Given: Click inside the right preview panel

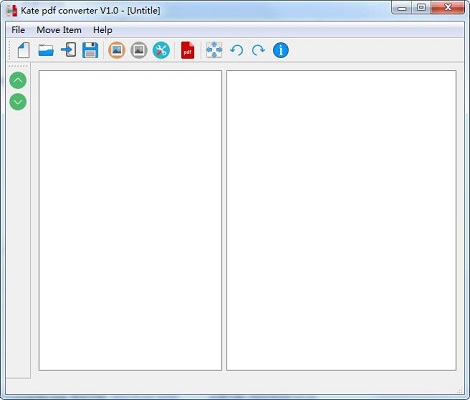Looking at the screenshot, I should [x=341, y=220].
